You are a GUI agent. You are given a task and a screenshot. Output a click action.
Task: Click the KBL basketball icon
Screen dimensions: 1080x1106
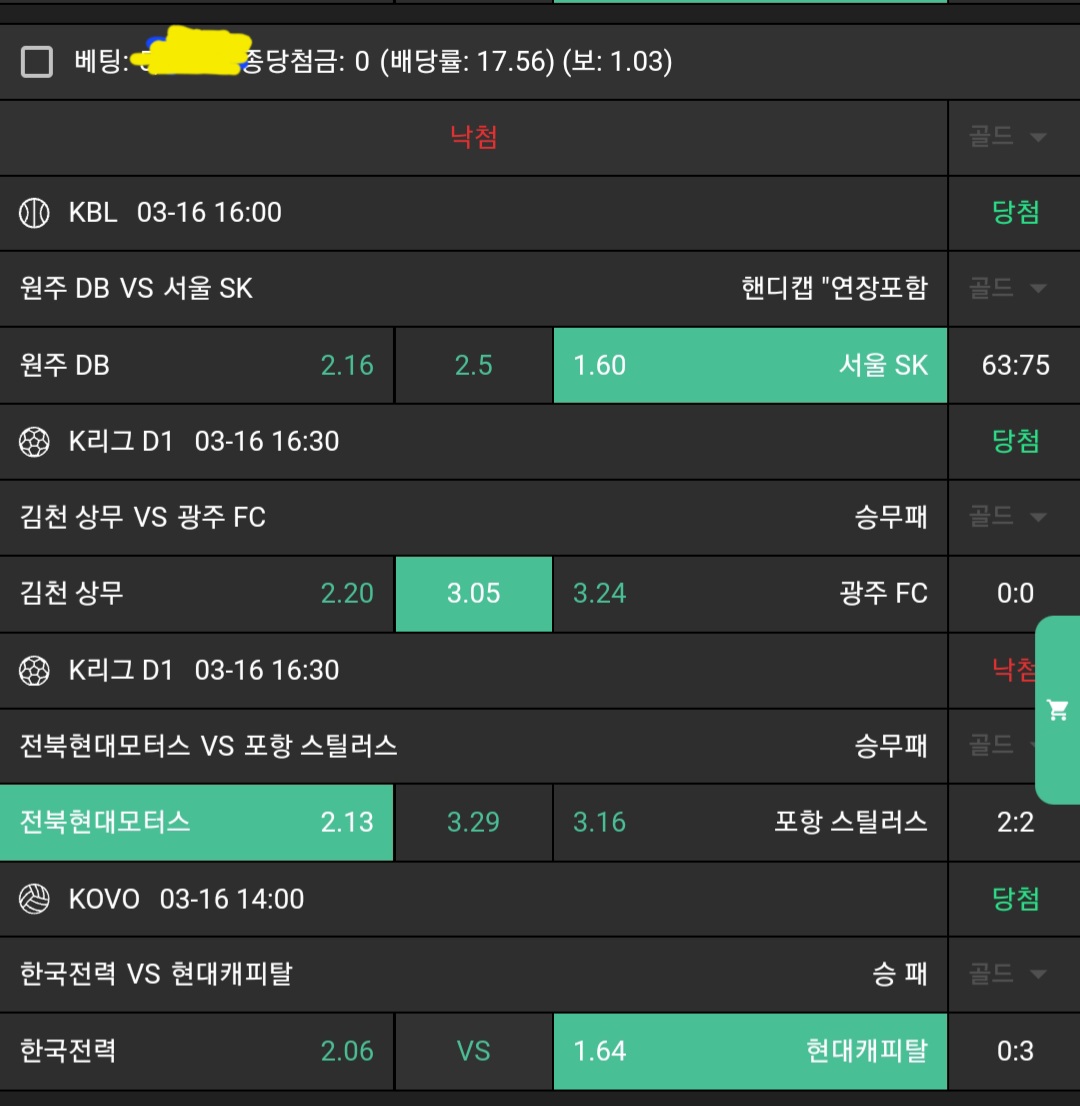(34, 212)
